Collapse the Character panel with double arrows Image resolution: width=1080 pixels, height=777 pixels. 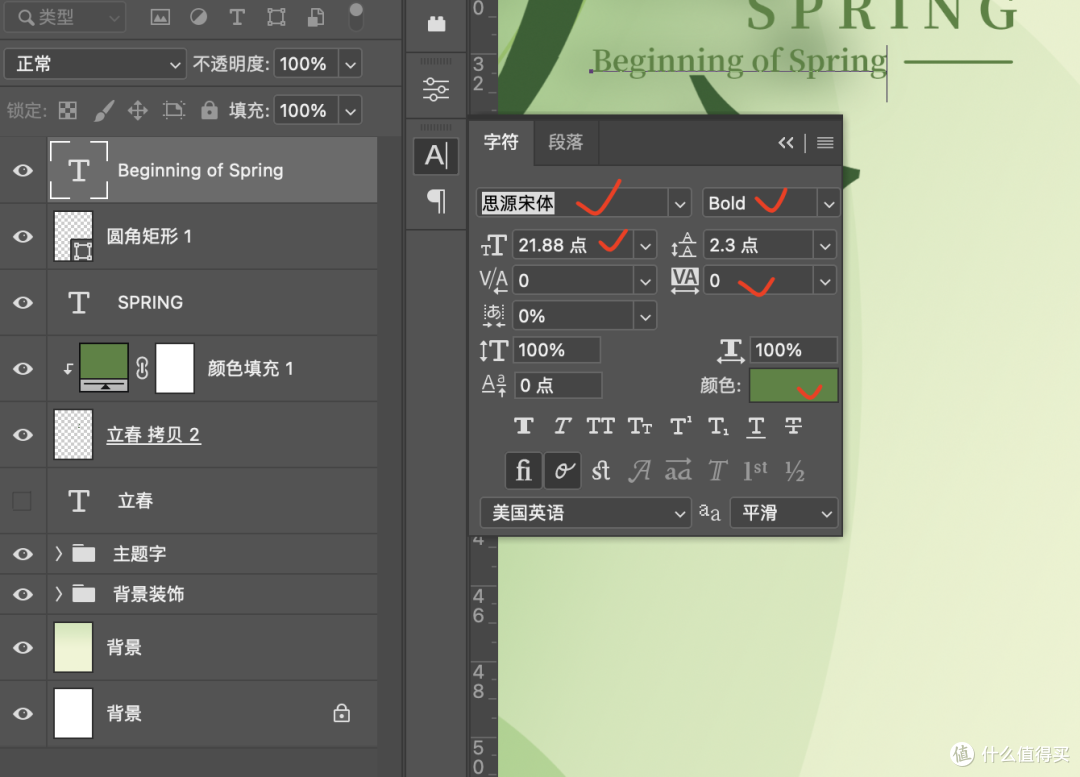786,143
